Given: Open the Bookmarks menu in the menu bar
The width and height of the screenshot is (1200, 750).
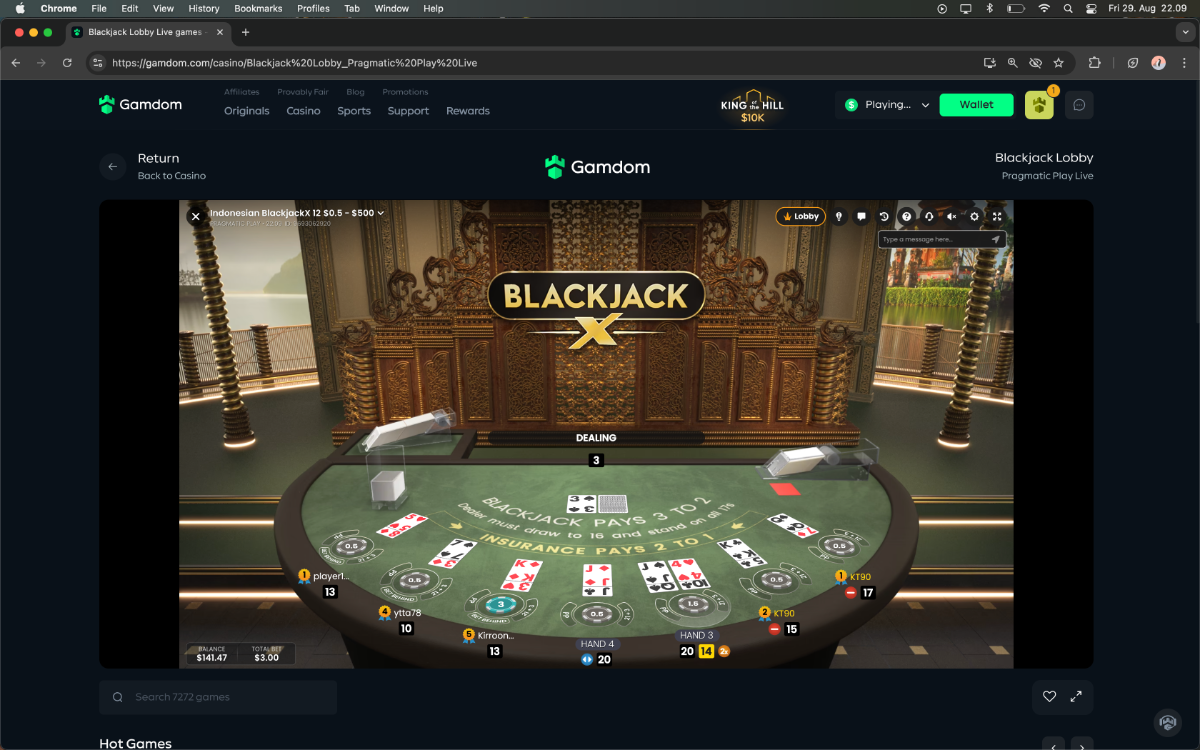Looking at the screenshot, I should tap(258, 8).
